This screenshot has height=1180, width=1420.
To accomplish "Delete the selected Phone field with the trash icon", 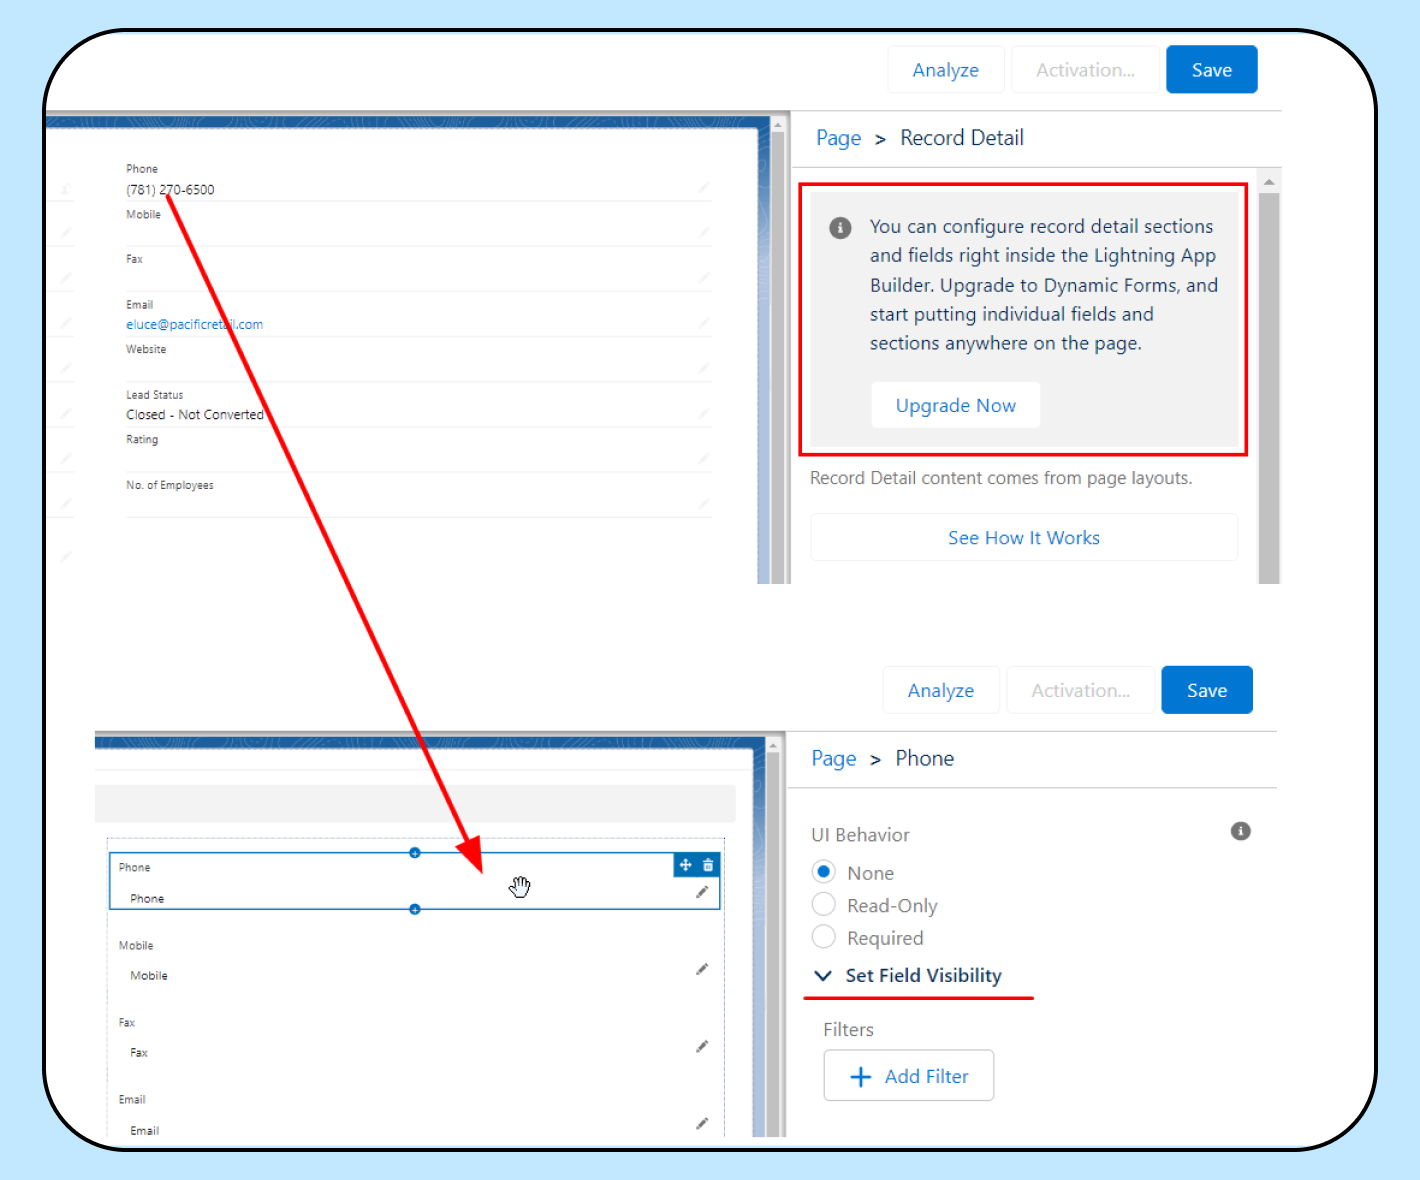I will 708,865.
